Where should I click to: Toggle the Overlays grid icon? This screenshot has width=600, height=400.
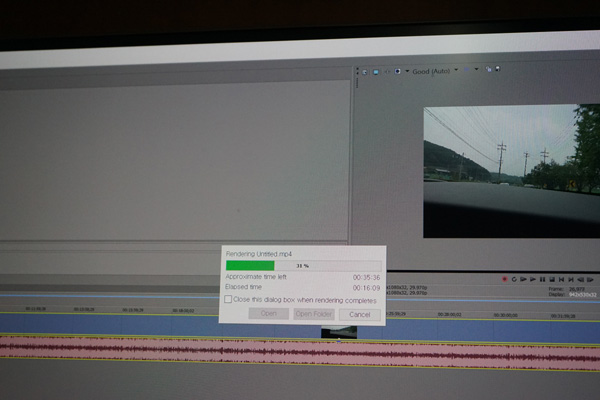click(x=466, y=70)
